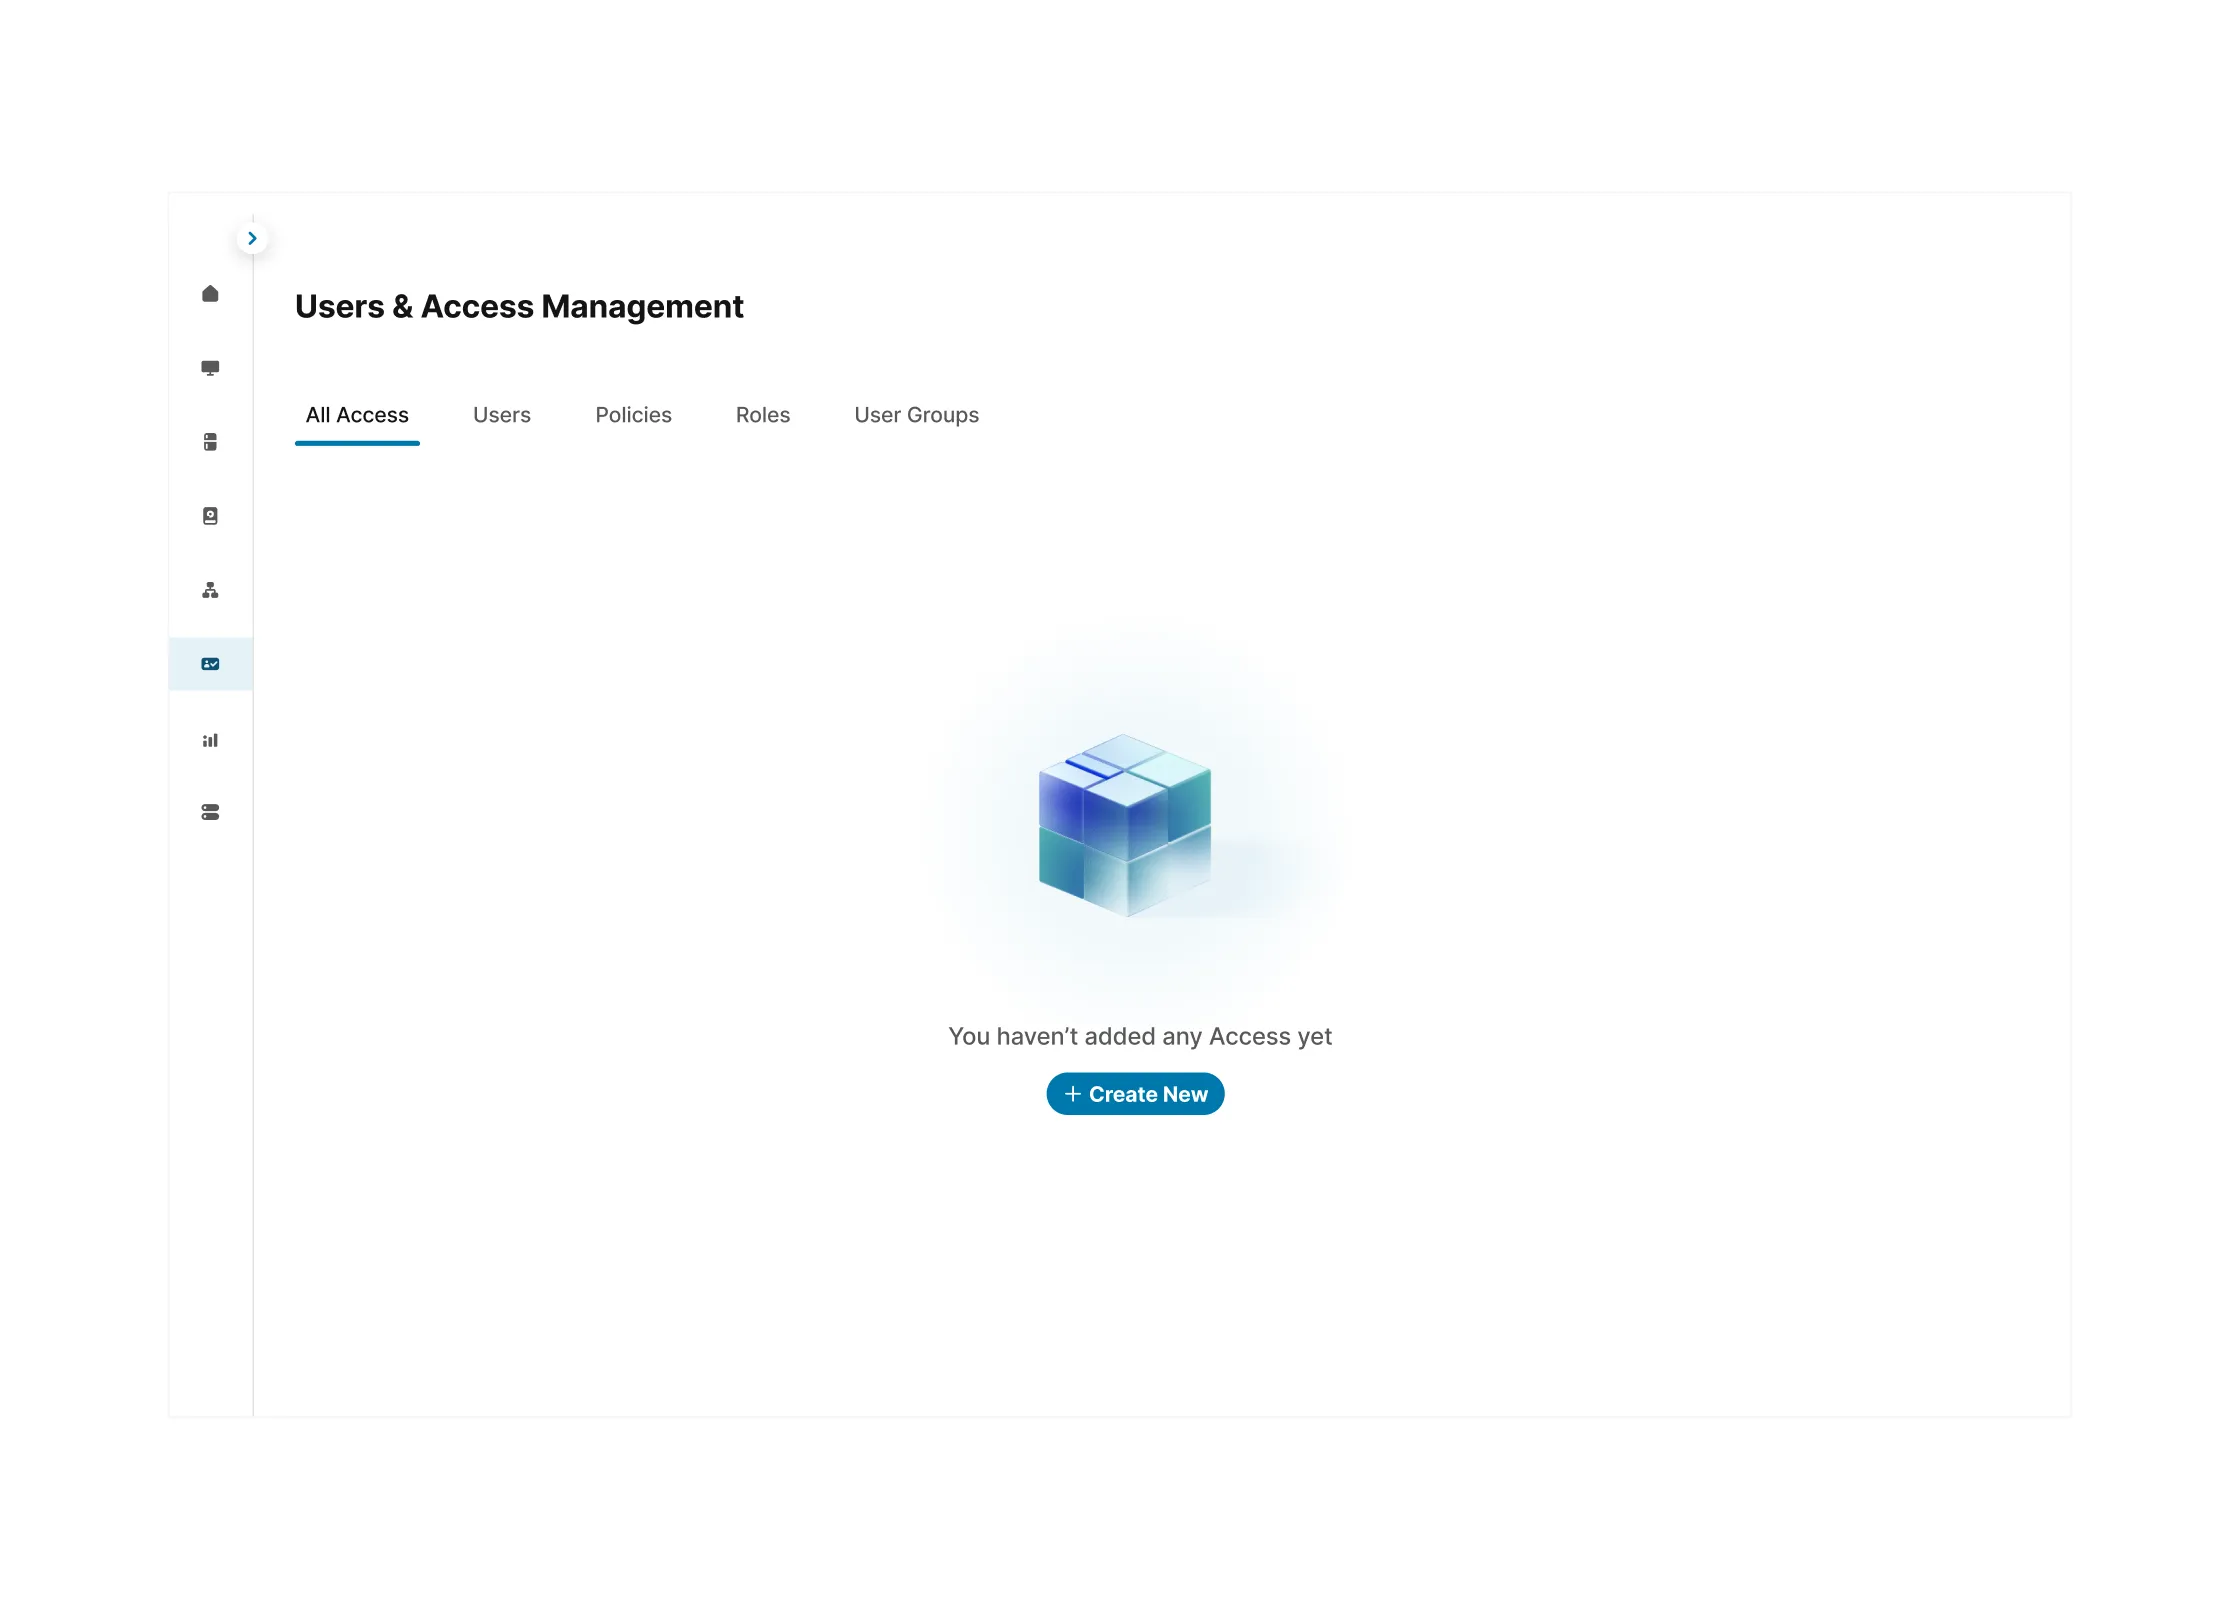Select the highlighted access management sidebar icon
This screenshot has height=1610, width=2240.
[x=210, y=663]
